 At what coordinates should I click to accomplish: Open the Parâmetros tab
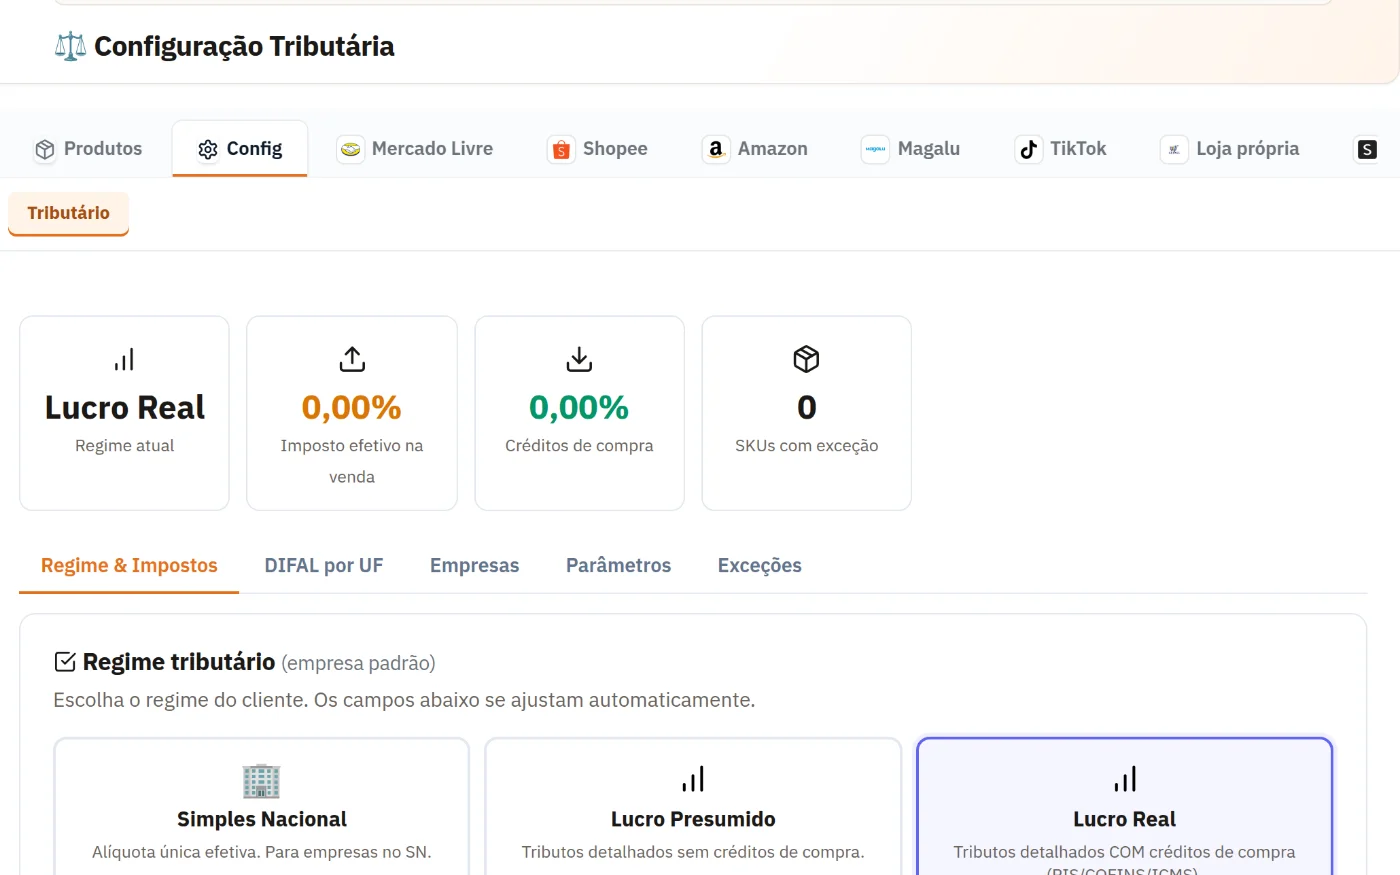(x=618, y=566)
